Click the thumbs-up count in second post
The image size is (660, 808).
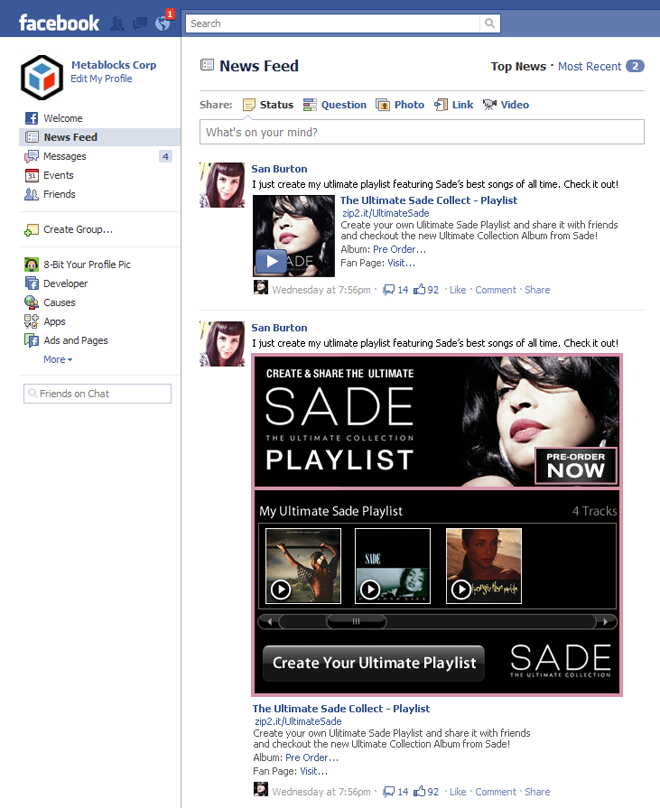coord(426,792)
